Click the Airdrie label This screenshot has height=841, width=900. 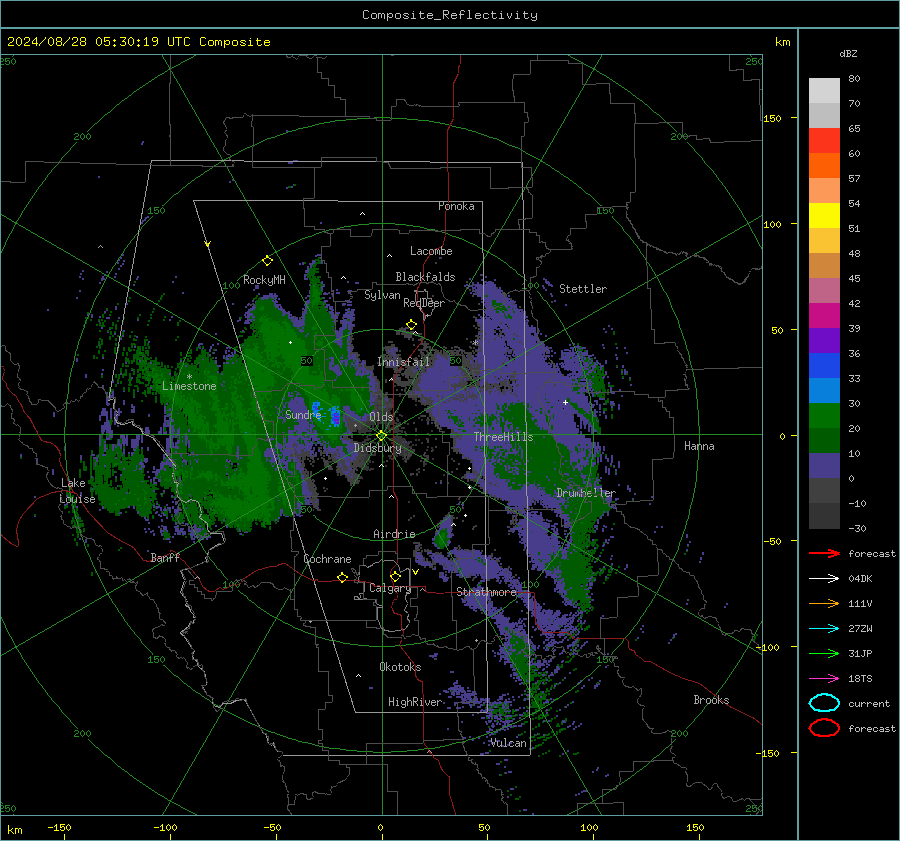coord(394,534)
